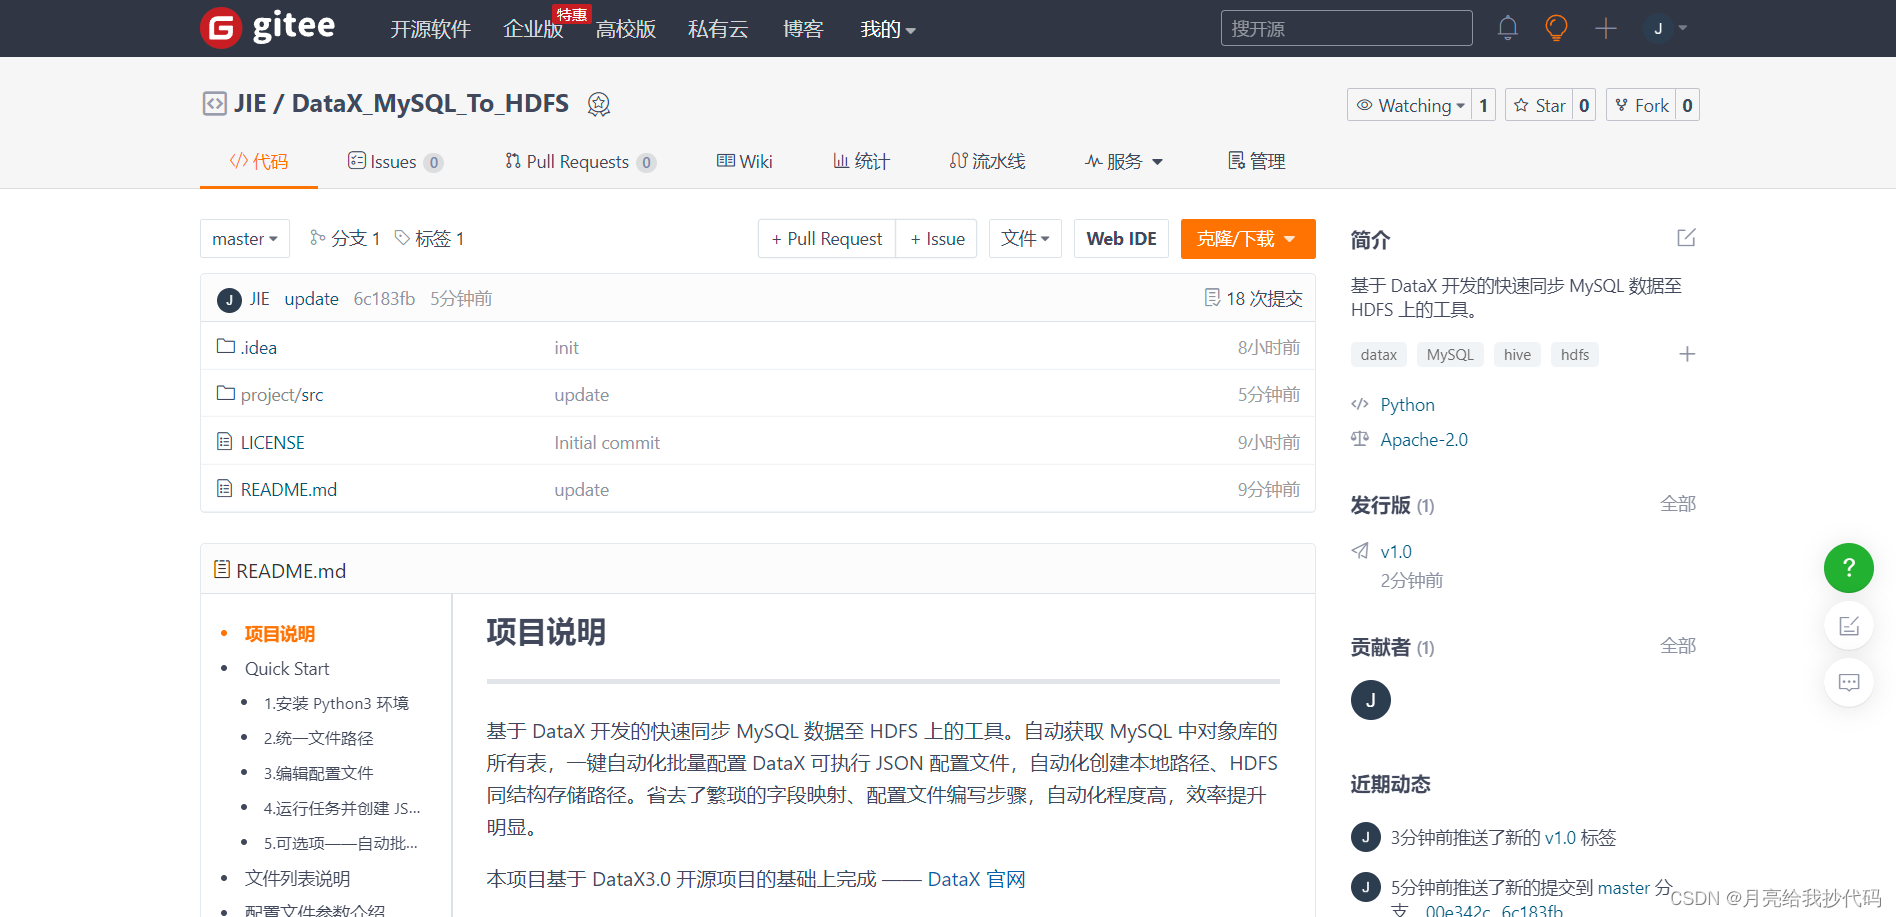Click the v1.0 release send icon

[1360, 551]
